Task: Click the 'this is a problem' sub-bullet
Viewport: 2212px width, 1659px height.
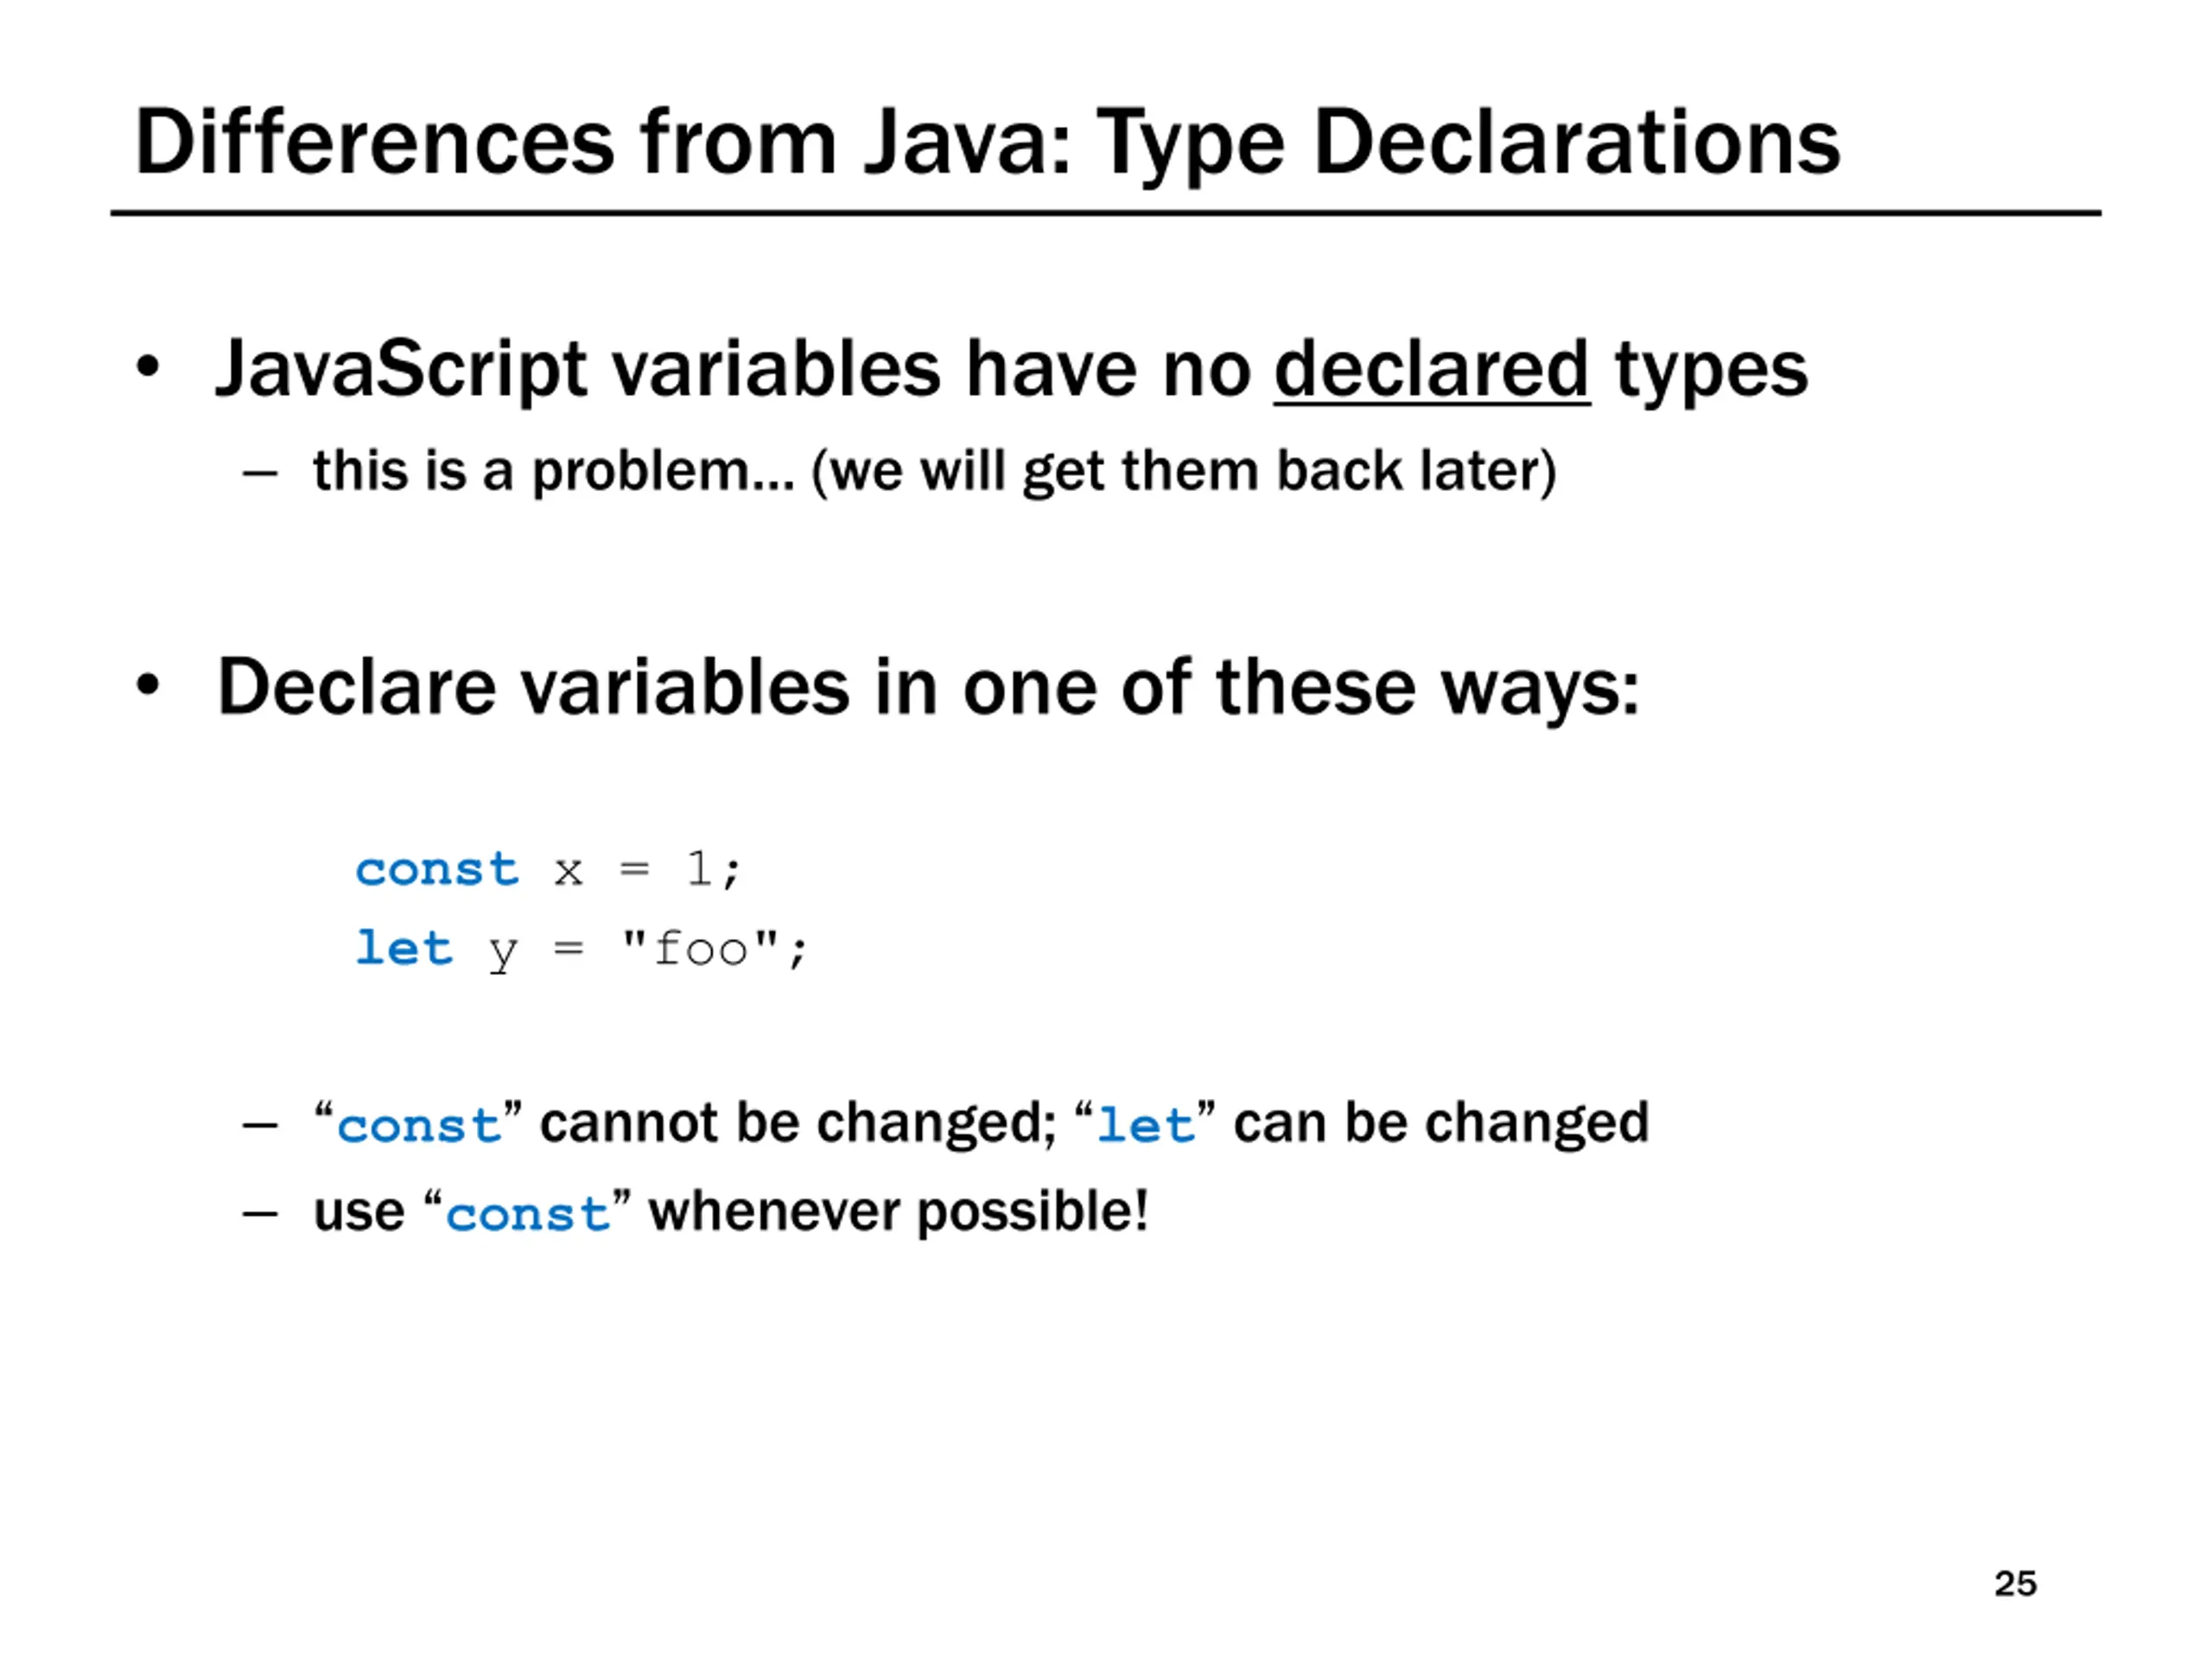Action: (934, 471)
